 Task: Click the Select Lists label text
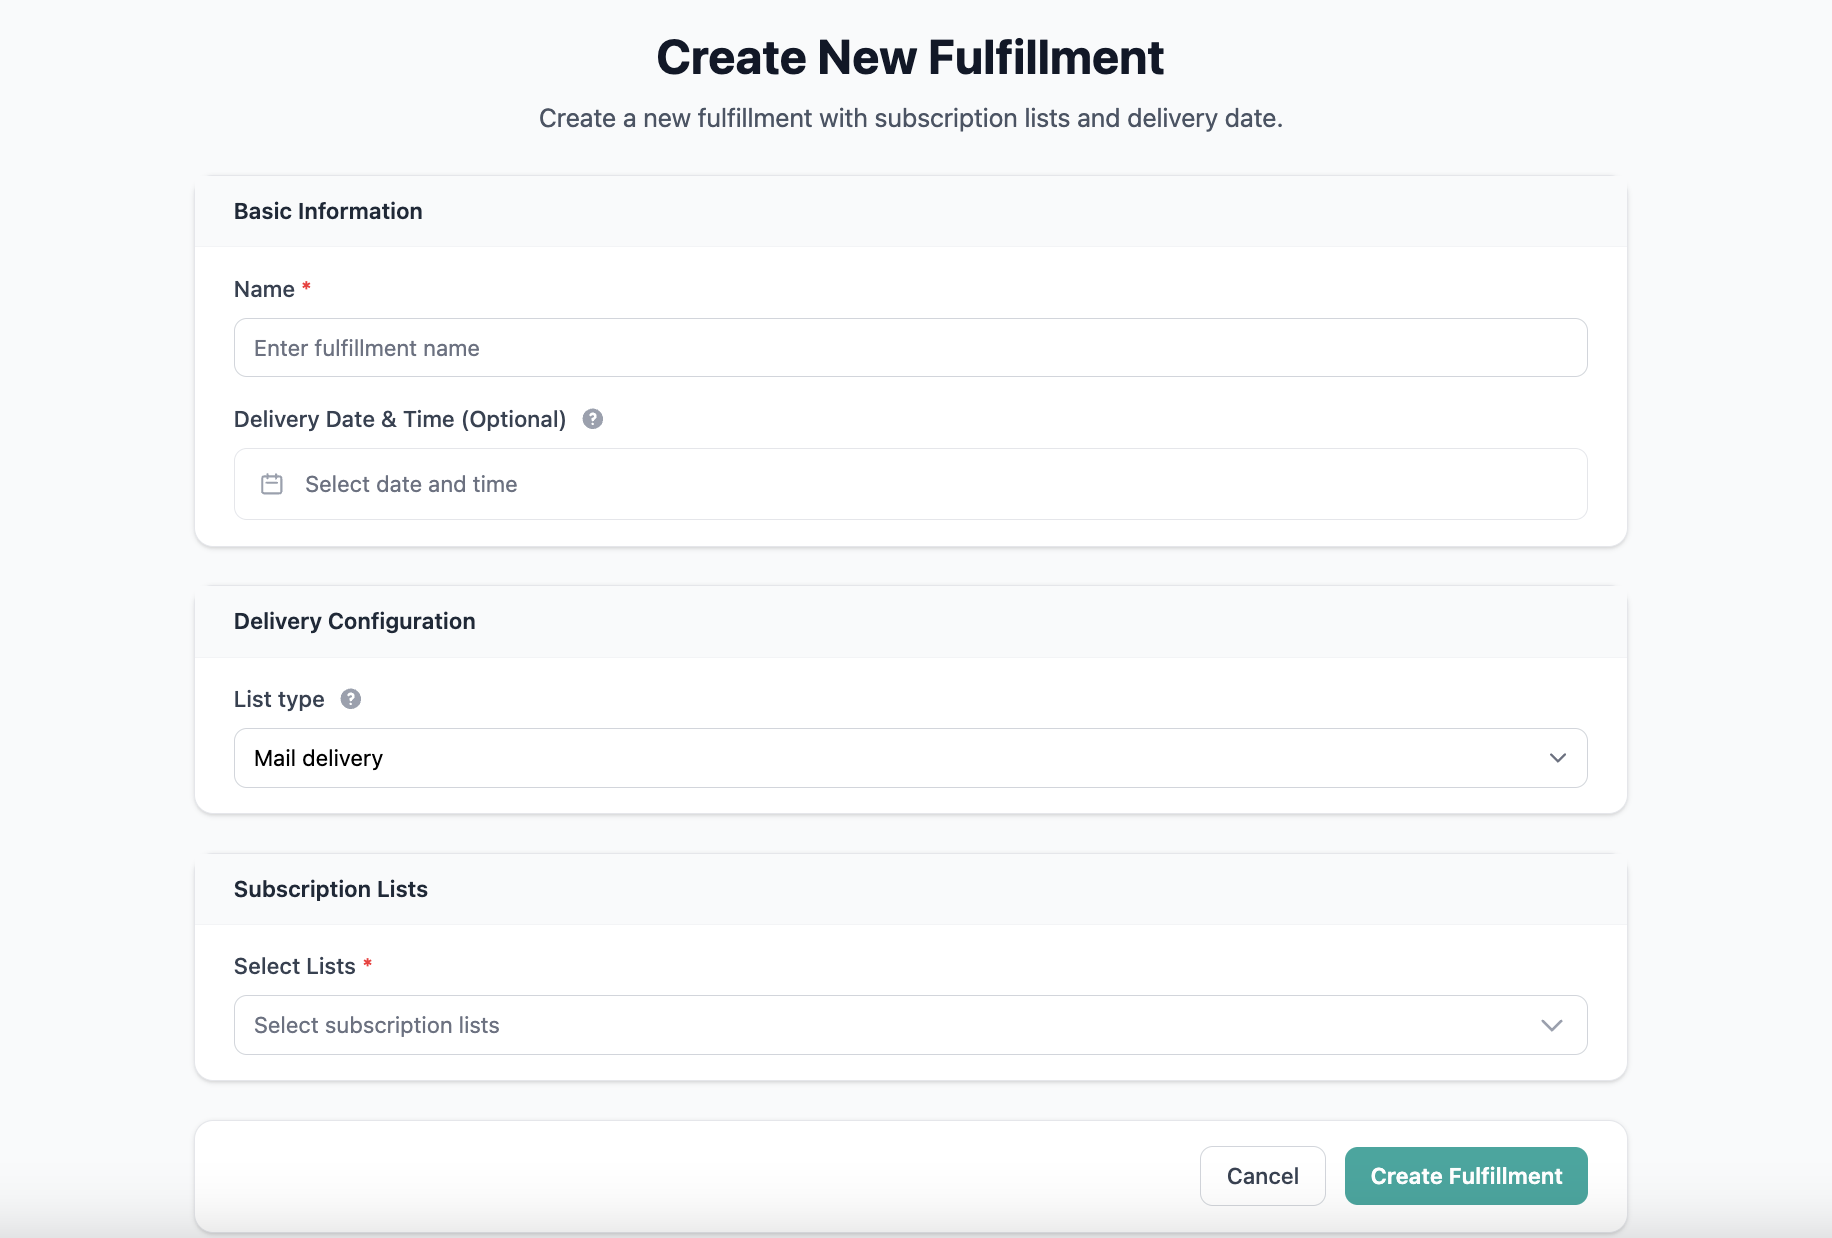tap(295, 966)
